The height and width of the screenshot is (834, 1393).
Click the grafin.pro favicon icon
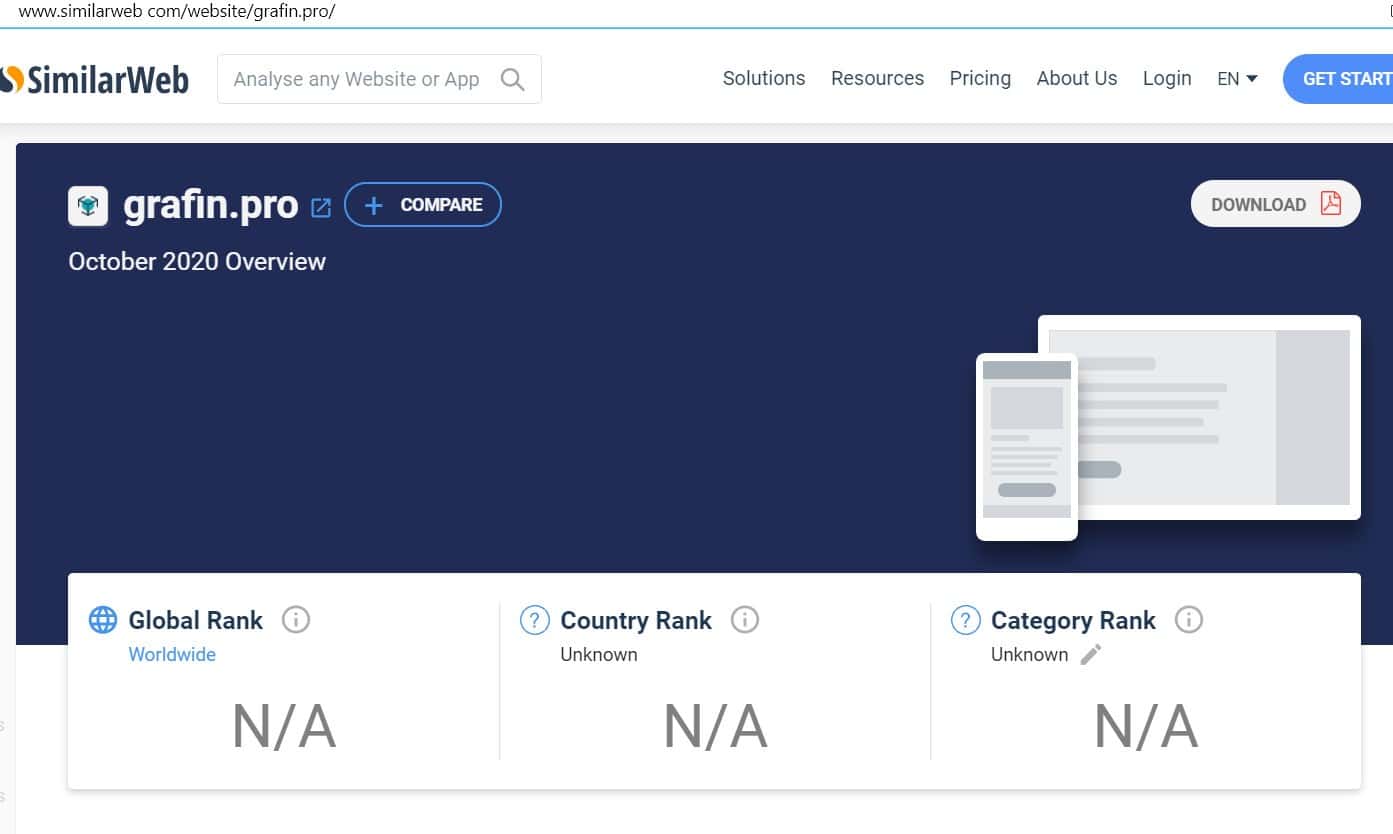tap(88, 206)
